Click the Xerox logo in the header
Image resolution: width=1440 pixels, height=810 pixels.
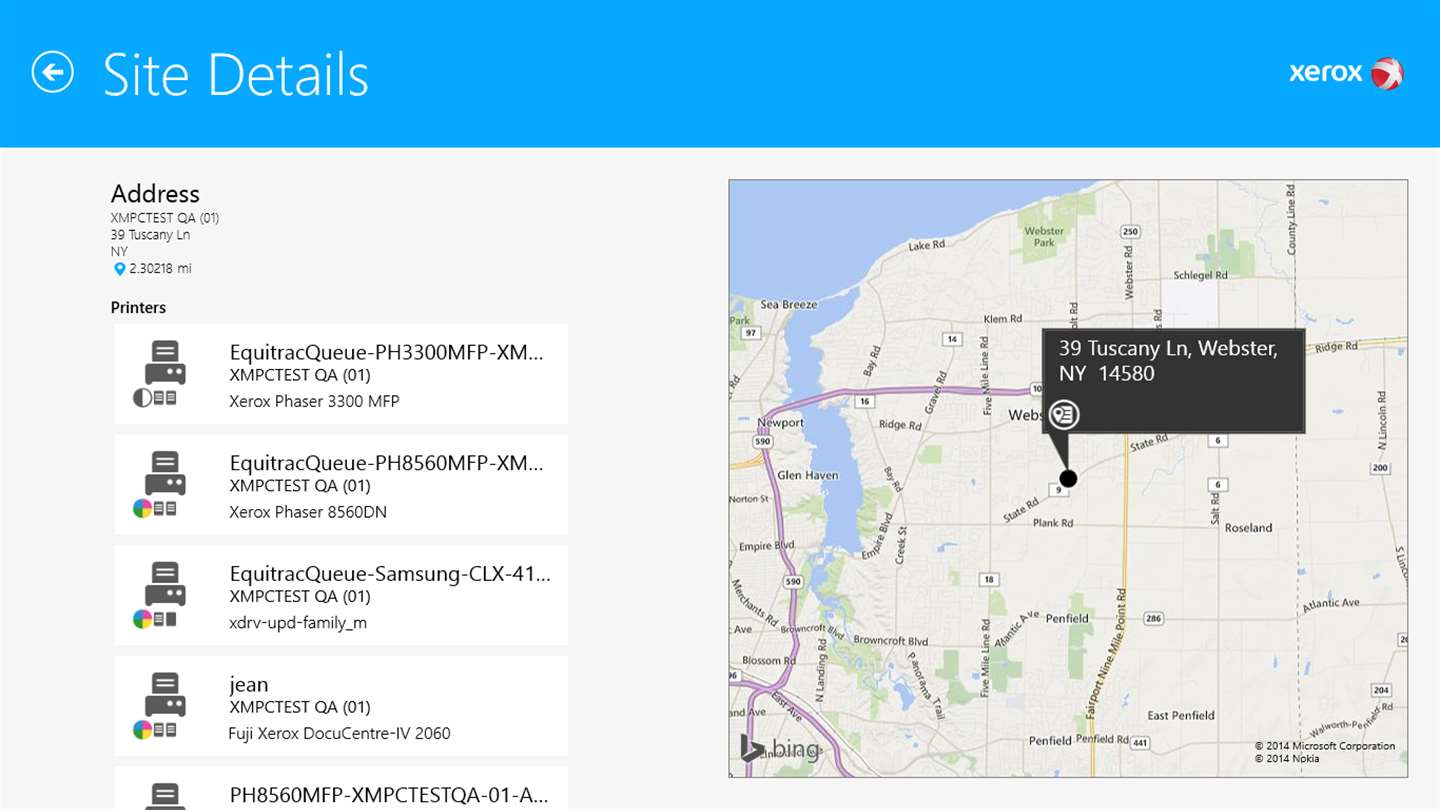[1346, 73]
